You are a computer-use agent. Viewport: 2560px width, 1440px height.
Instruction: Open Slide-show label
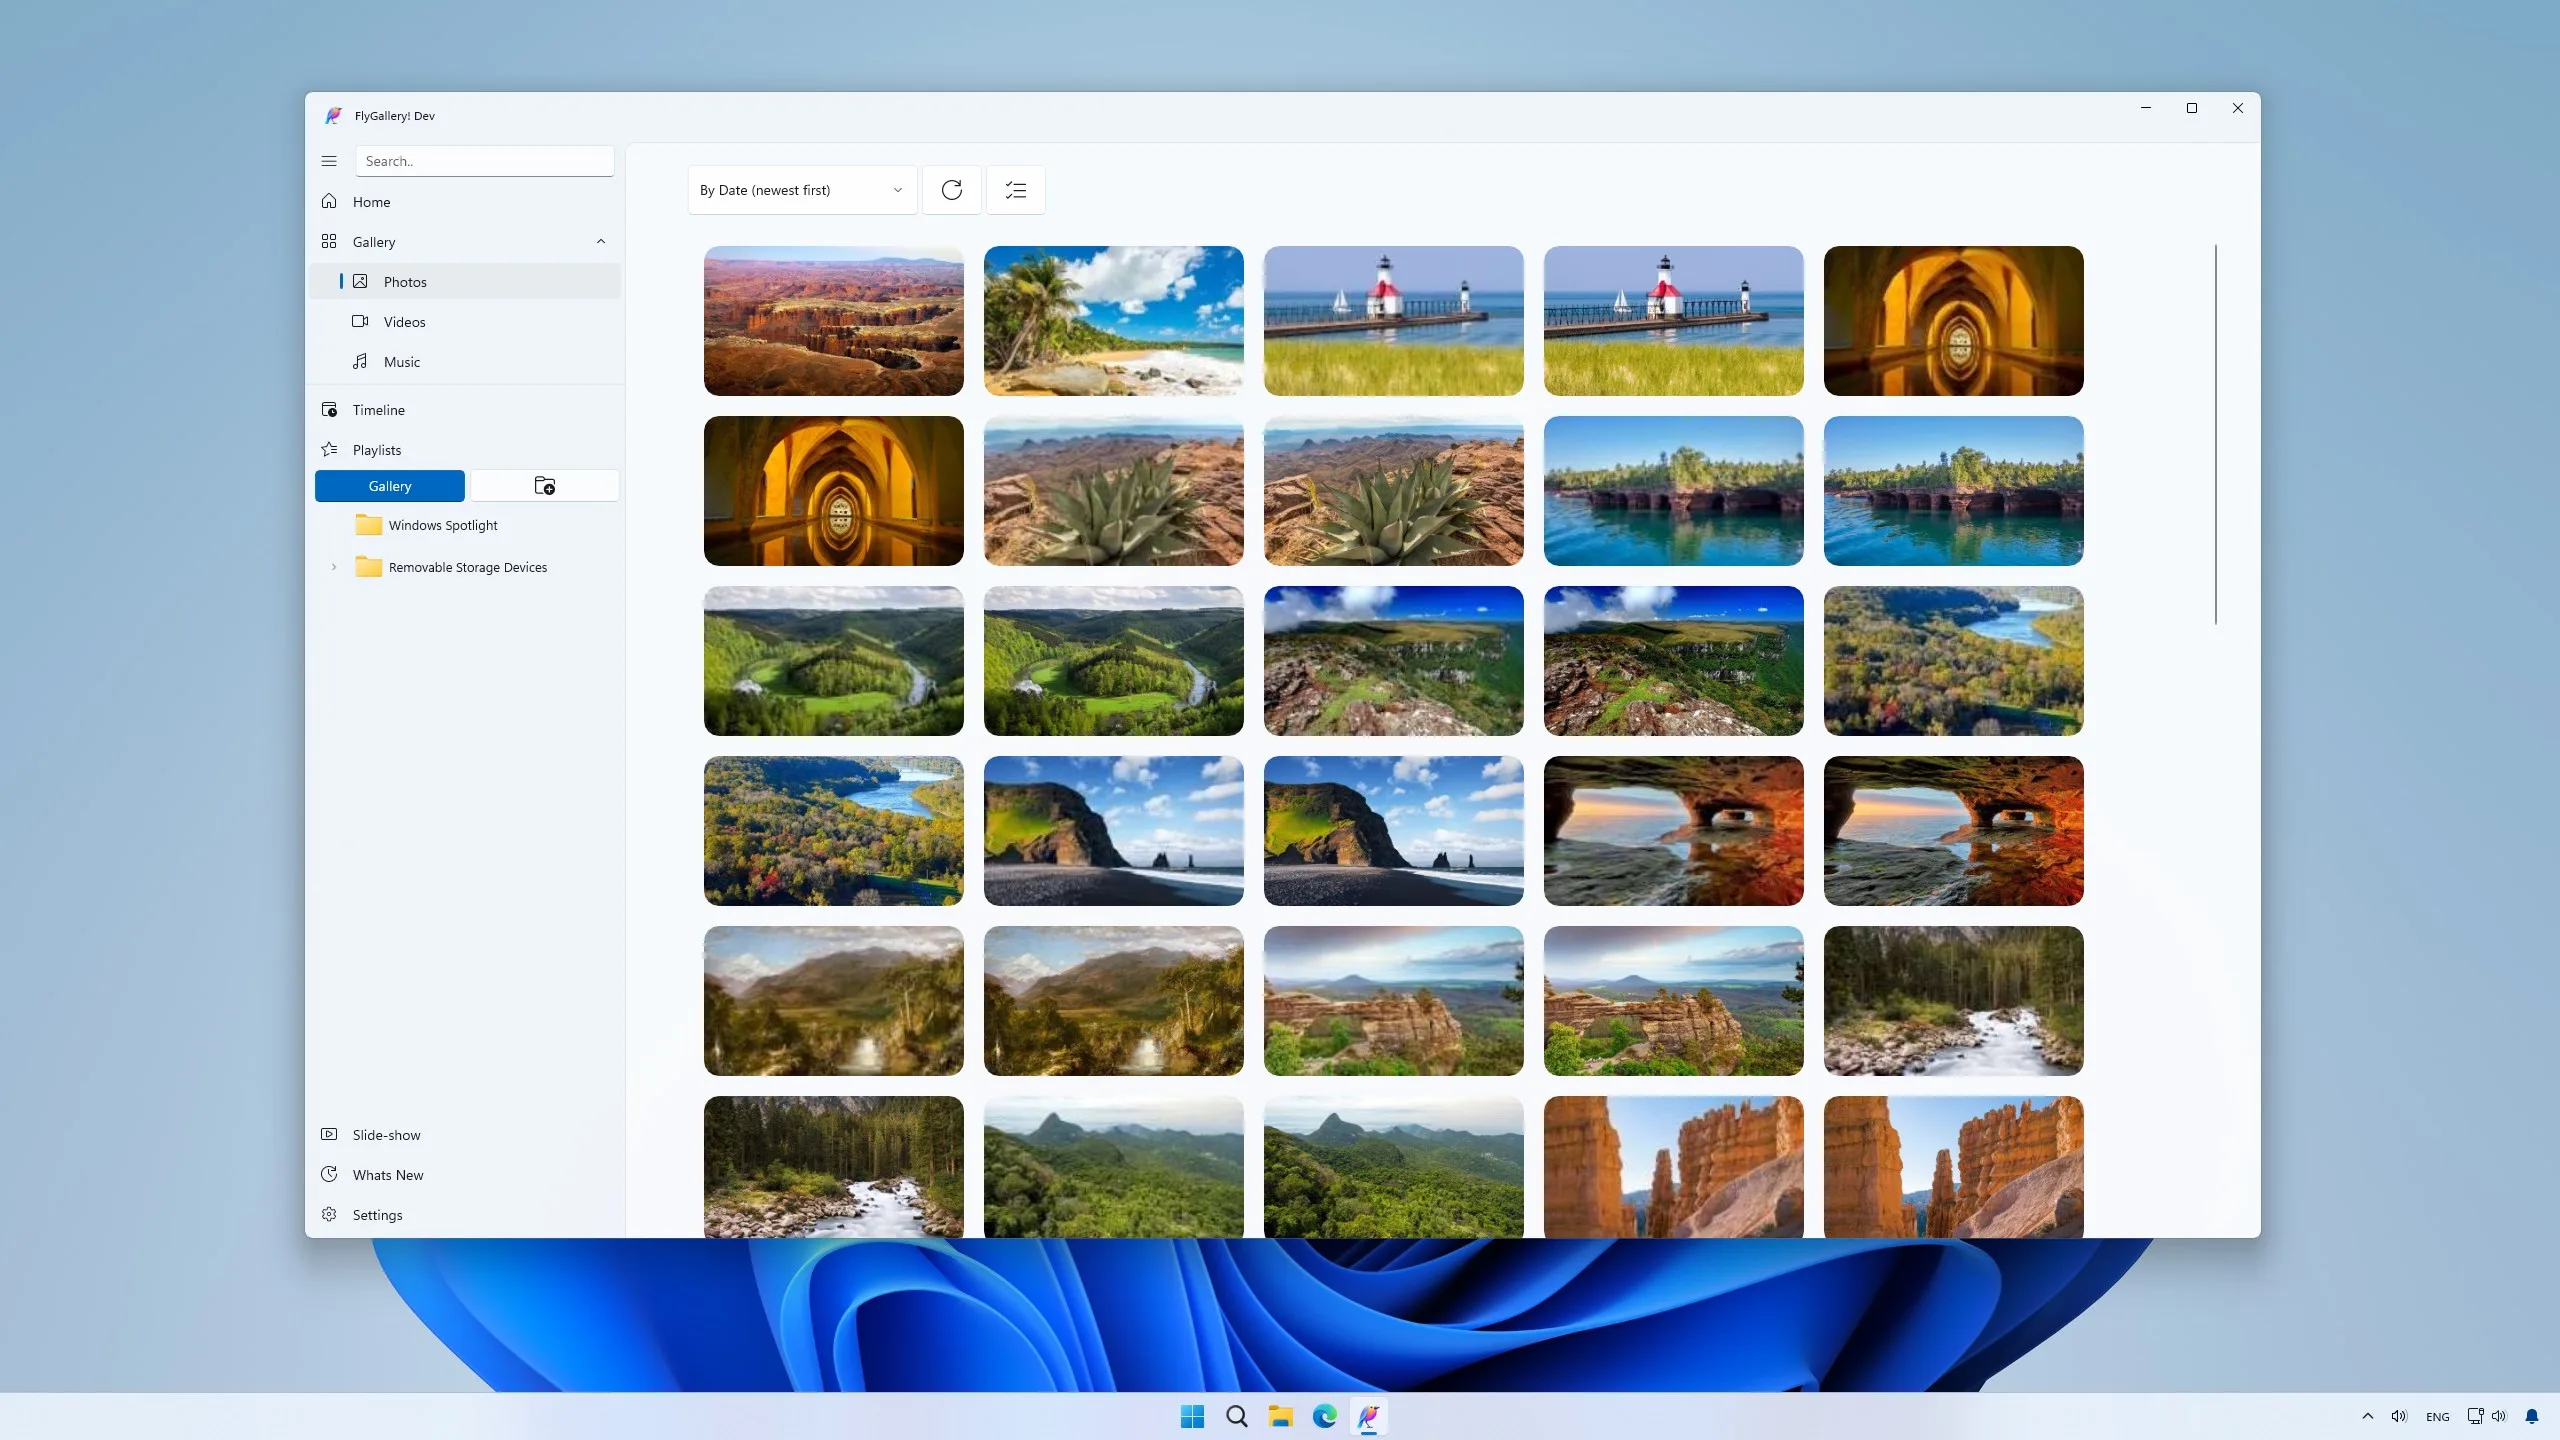click(387, 1135)
